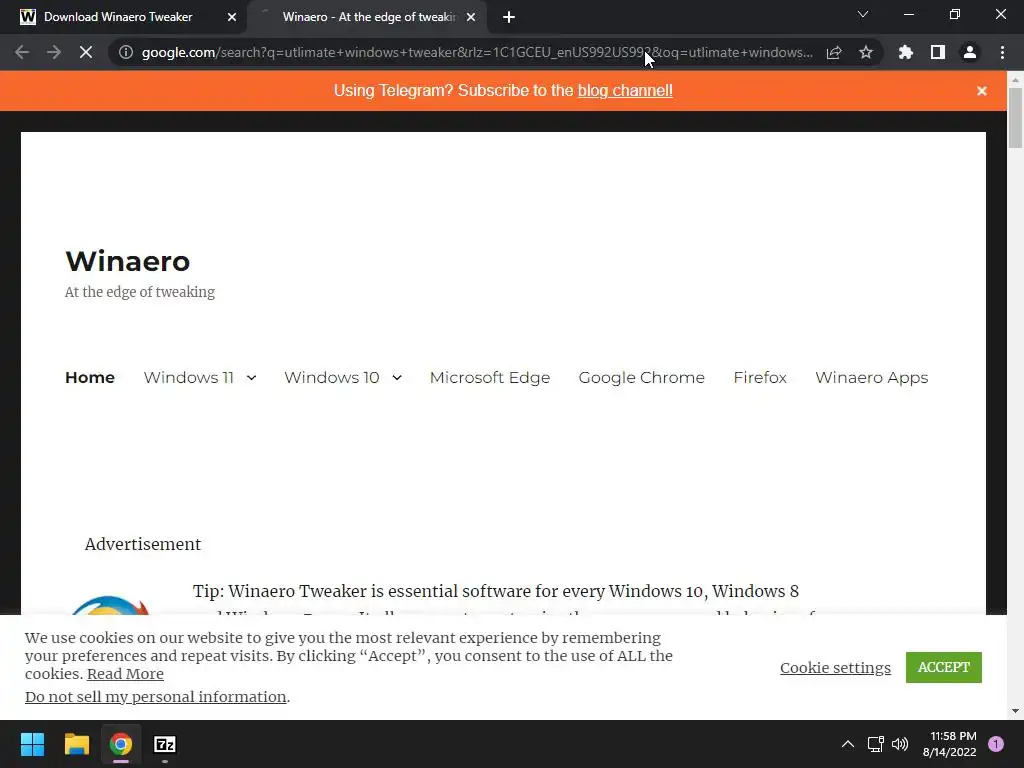Close the Winaero - At the edge tab
This screenshot has width=1024, height=768.
pos(471,17)
